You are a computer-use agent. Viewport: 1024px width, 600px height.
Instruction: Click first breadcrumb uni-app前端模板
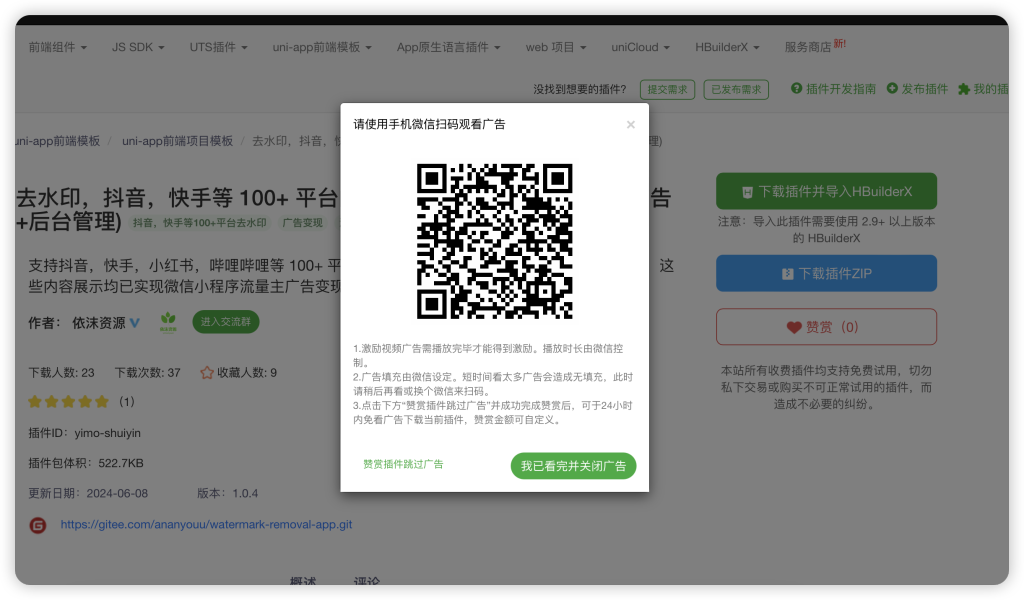(58, 141)
